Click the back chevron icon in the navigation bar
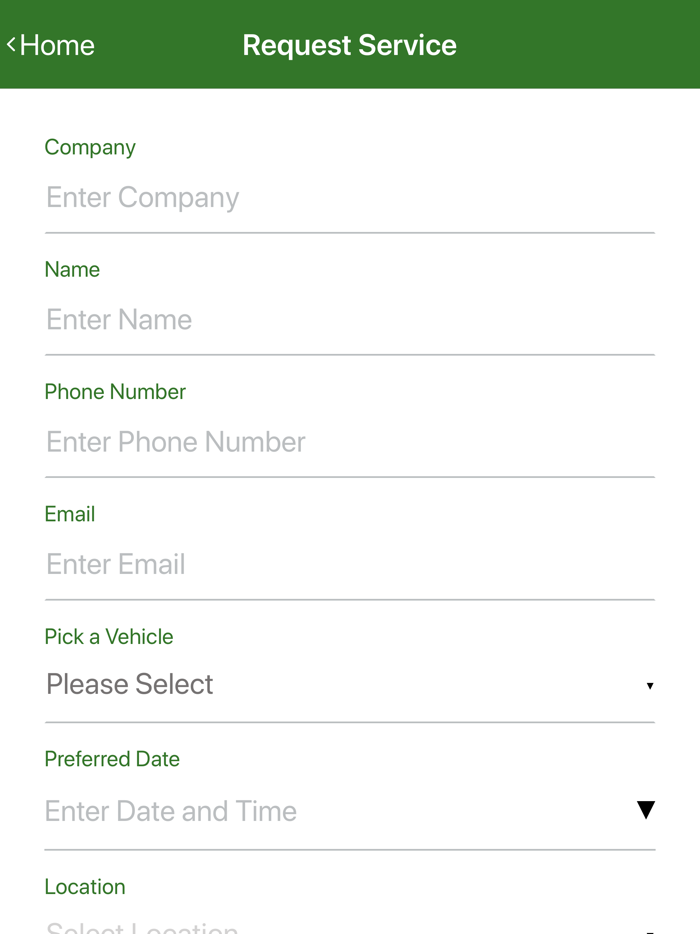Screen dimensions: 700x934 (11, 44)
